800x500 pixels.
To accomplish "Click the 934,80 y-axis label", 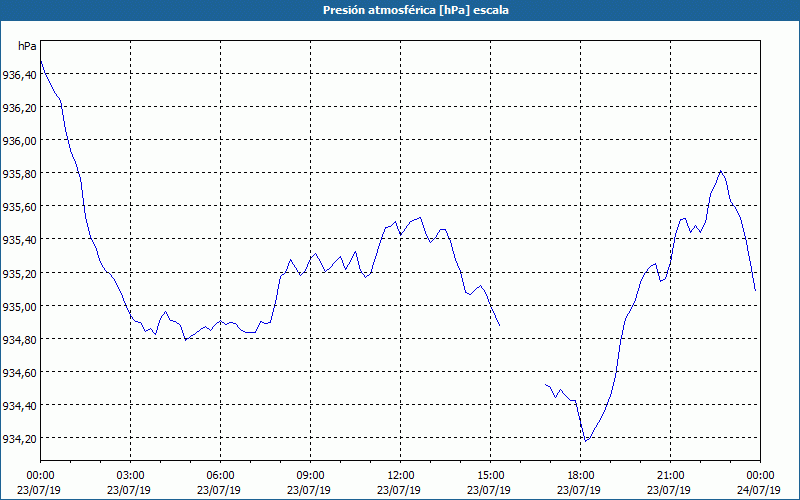I will 19,340.
